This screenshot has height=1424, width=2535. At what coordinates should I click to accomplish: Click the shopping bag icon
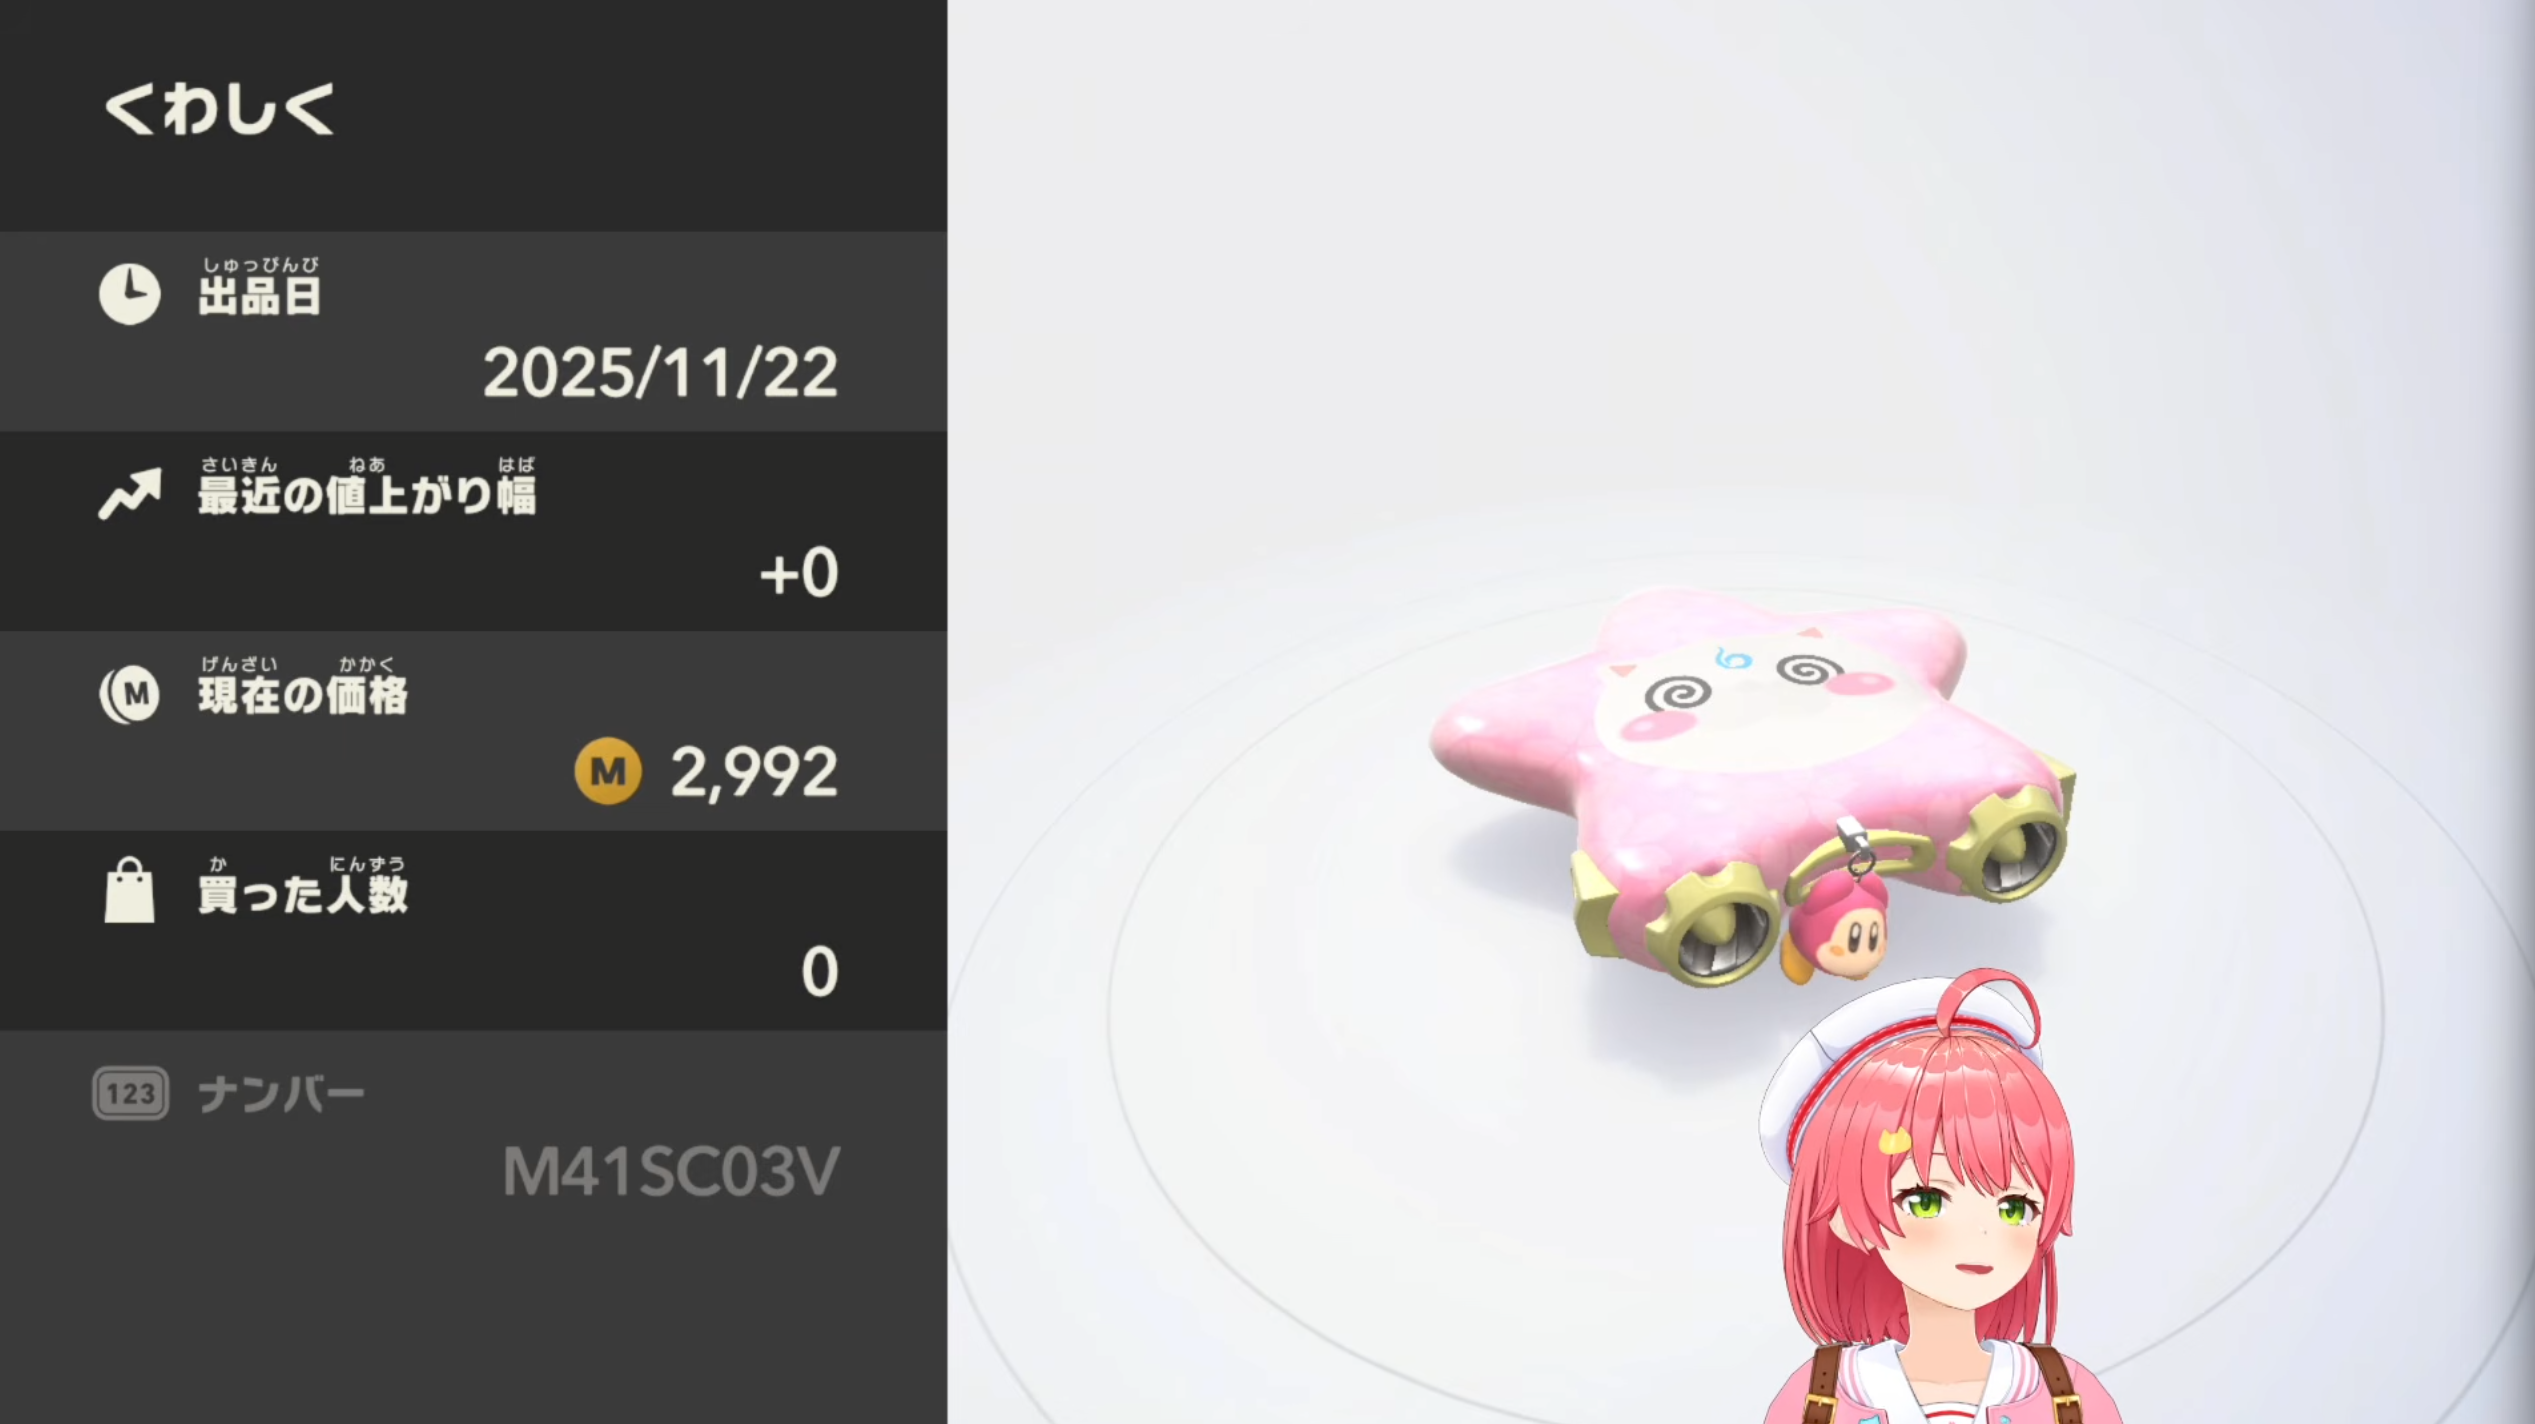point(129,889)
